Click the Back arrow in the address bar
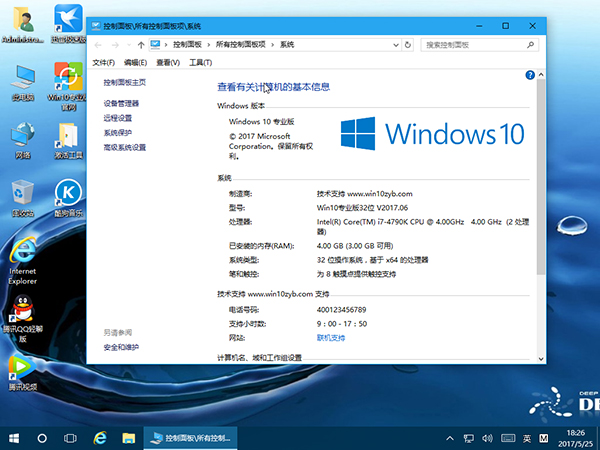Image resolution: width=600 pixels, height=450 pixels. (99, 45)
